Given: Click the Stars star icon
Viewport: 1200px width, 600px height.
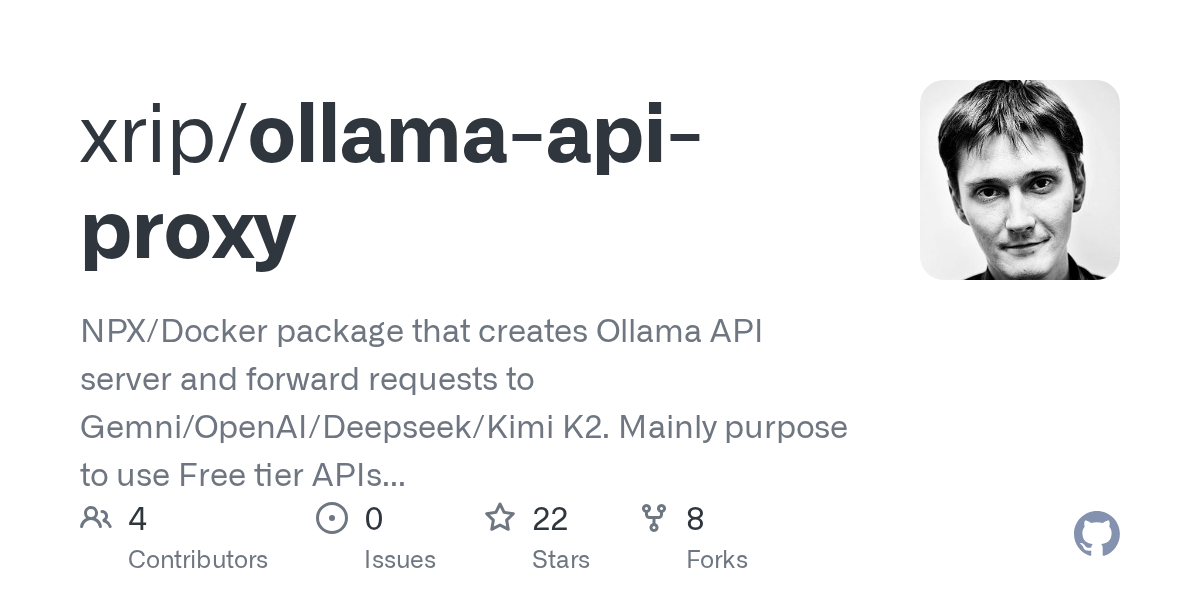Looking at the screenshot, I should (499, 518).
